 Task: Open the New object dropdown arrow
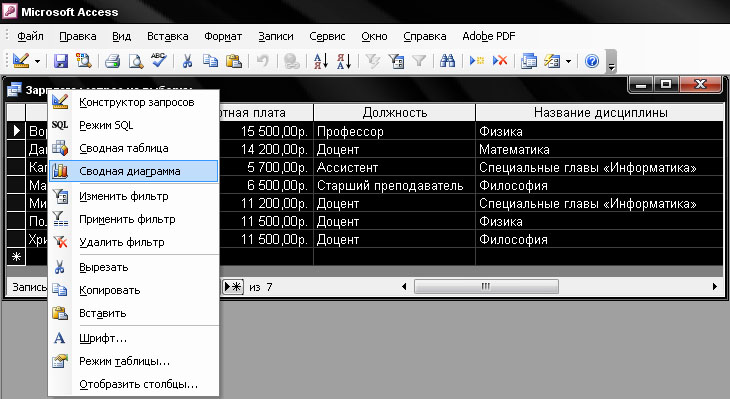568,61
